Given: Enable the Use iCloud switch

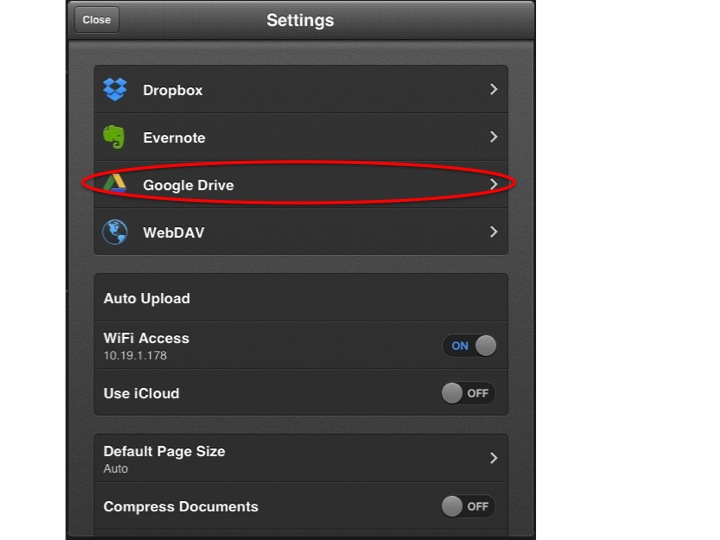Looking at the screenshot, I should (x=468, y=393).
